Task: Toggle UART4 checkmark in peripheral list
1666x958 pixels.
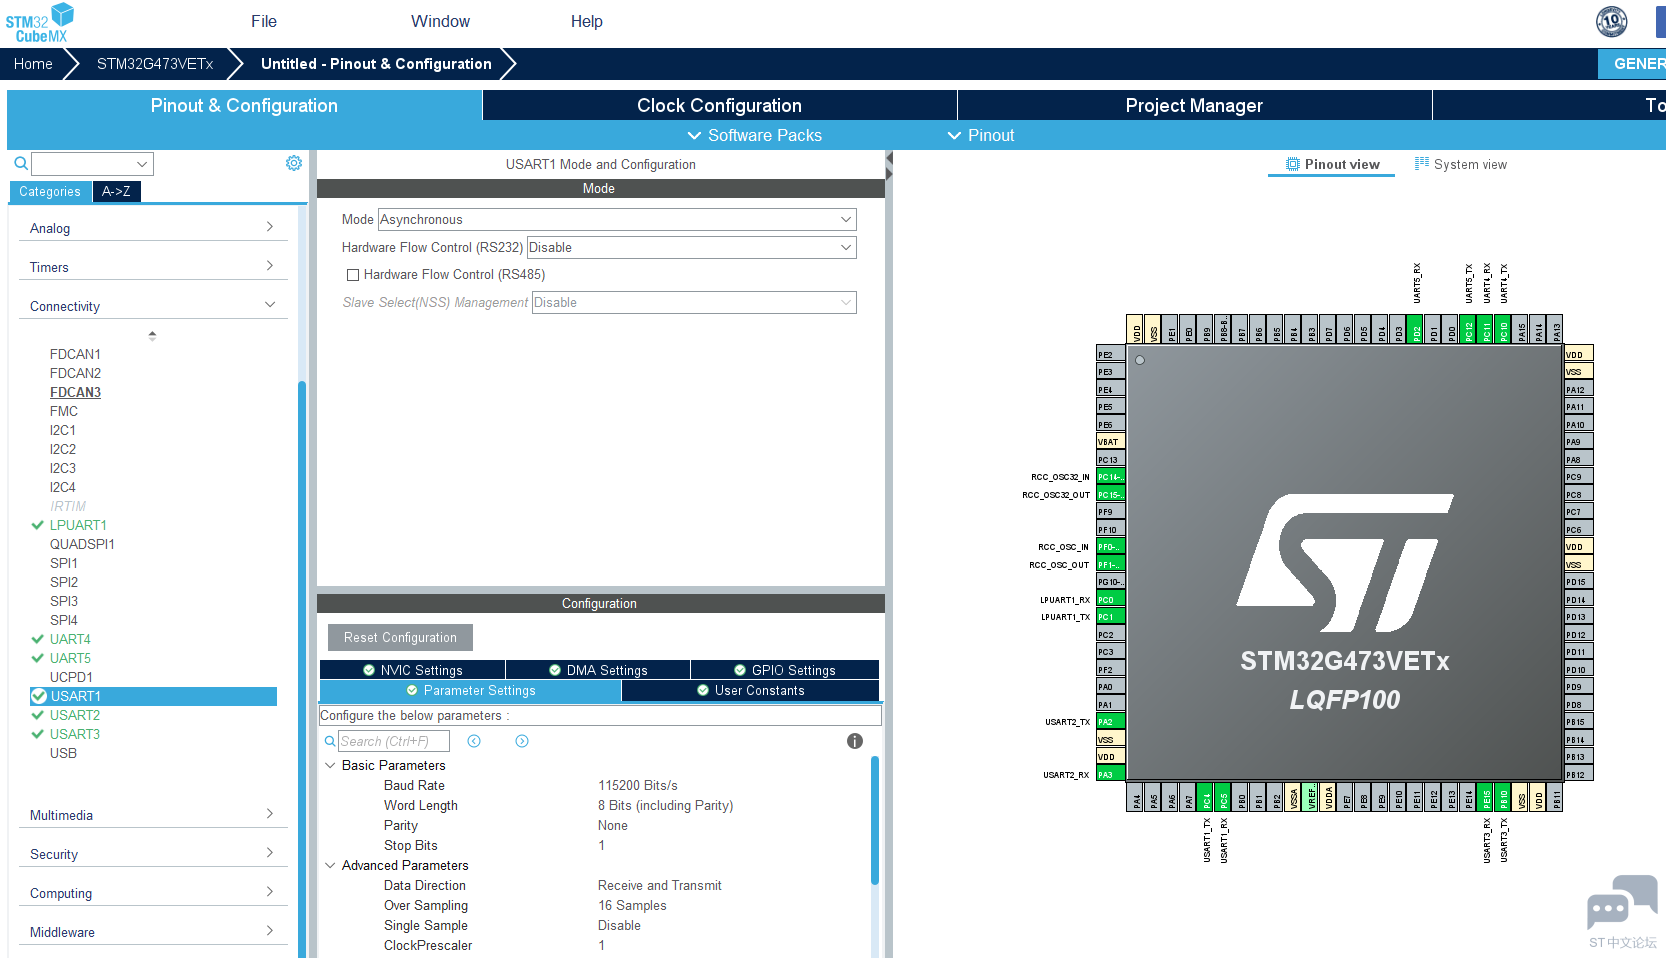Action: click(x=38, y=639)
